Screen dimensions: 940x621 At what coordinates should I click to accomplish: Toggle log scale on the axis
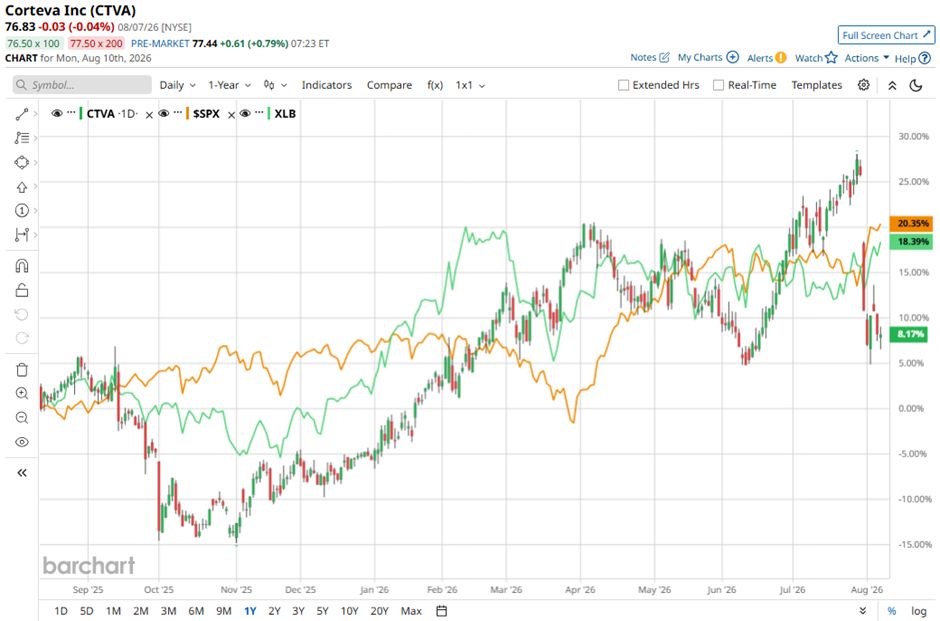point(918,611)
